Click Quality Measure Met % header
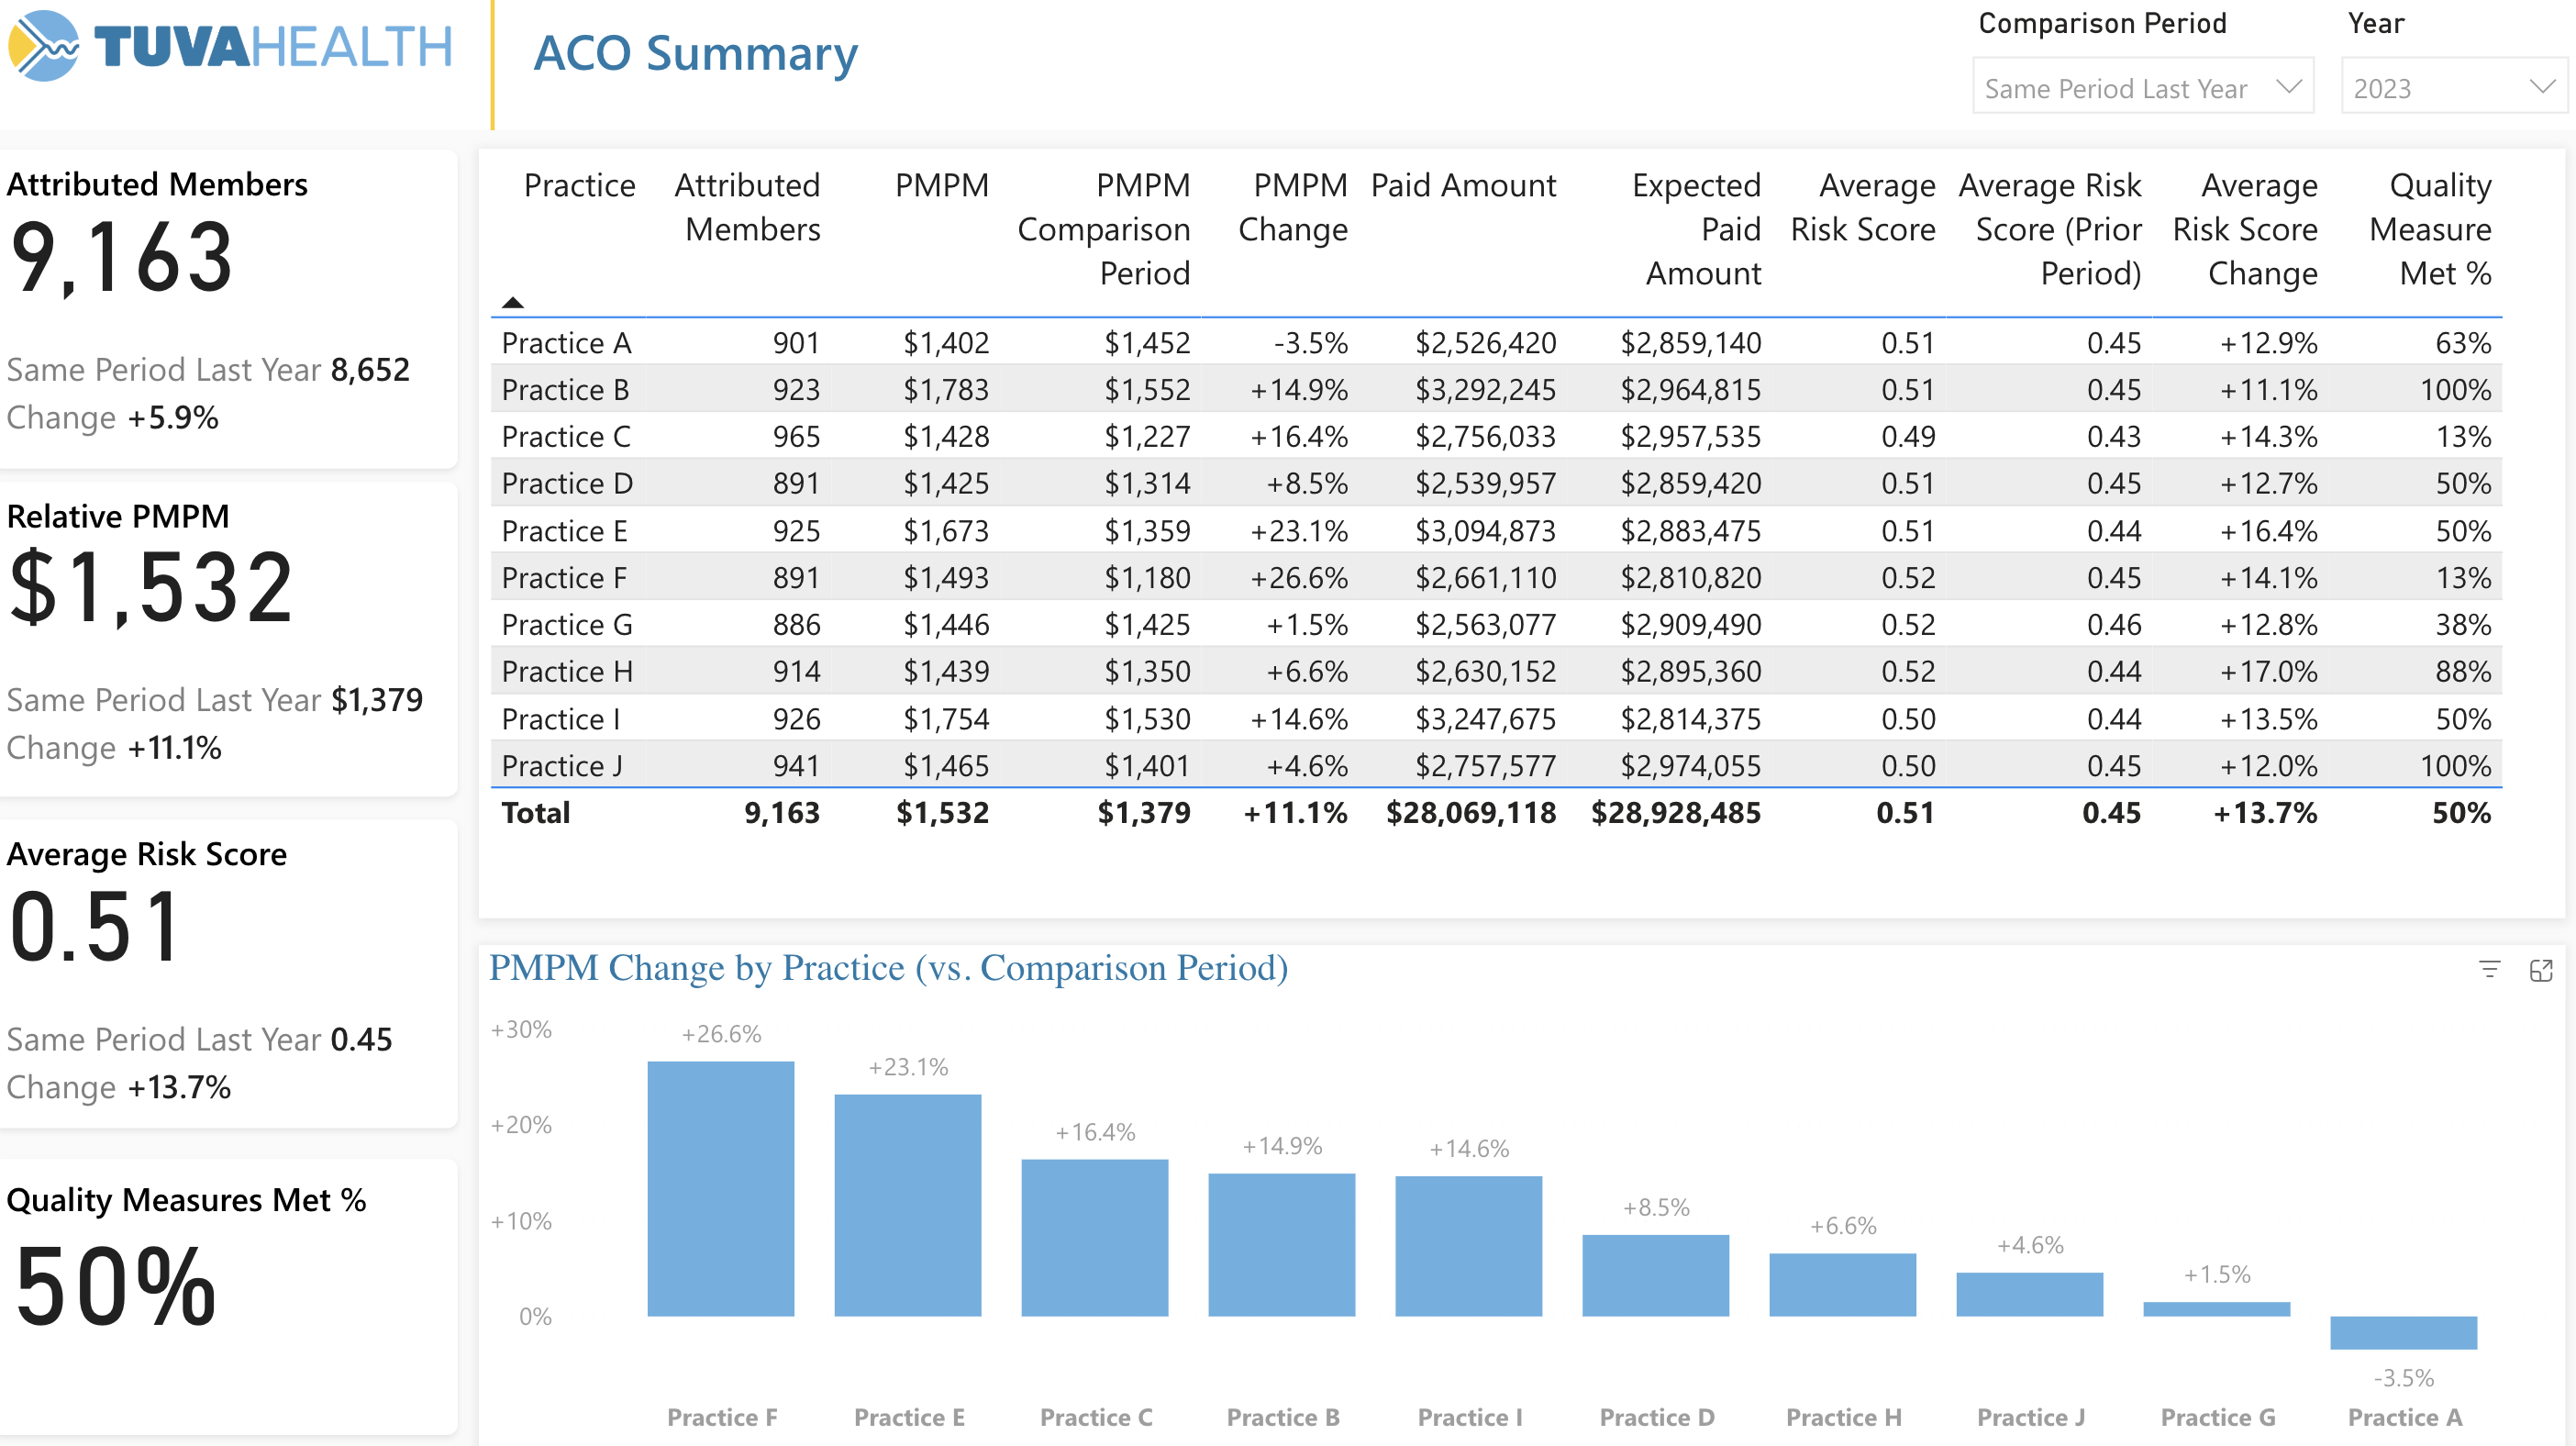Screen dimensions: 2576x1446 coord(2430,229)
